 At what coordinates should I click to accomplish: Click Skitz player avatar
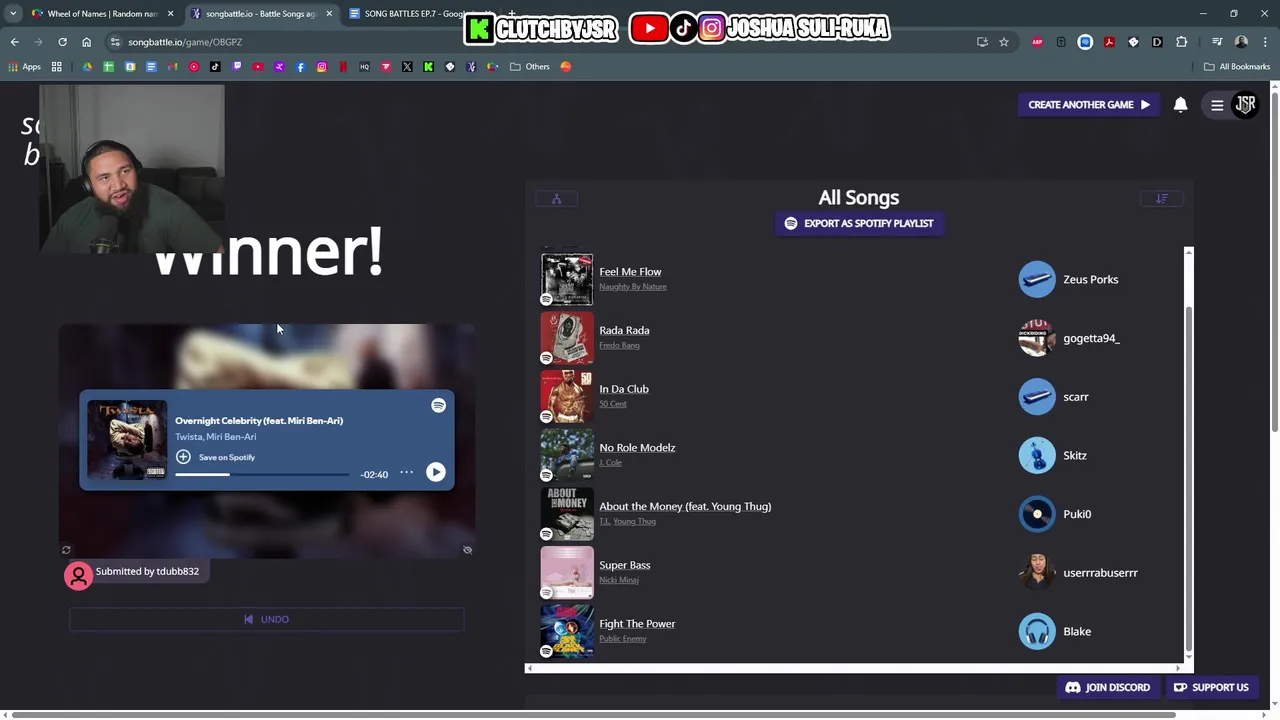pos(1037,455)
